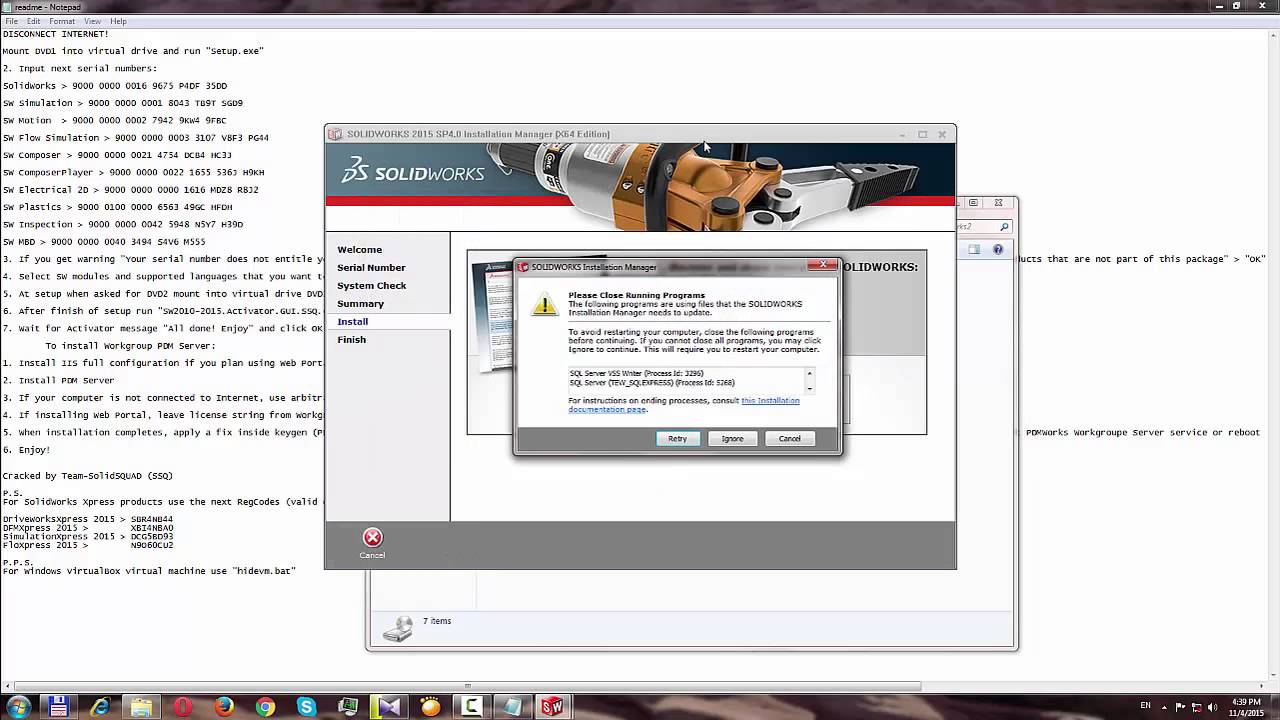The width and height of the screenshot is (1280, 720).
Task: Select Install step in the installer sidebar
Action: click(352, 322)
